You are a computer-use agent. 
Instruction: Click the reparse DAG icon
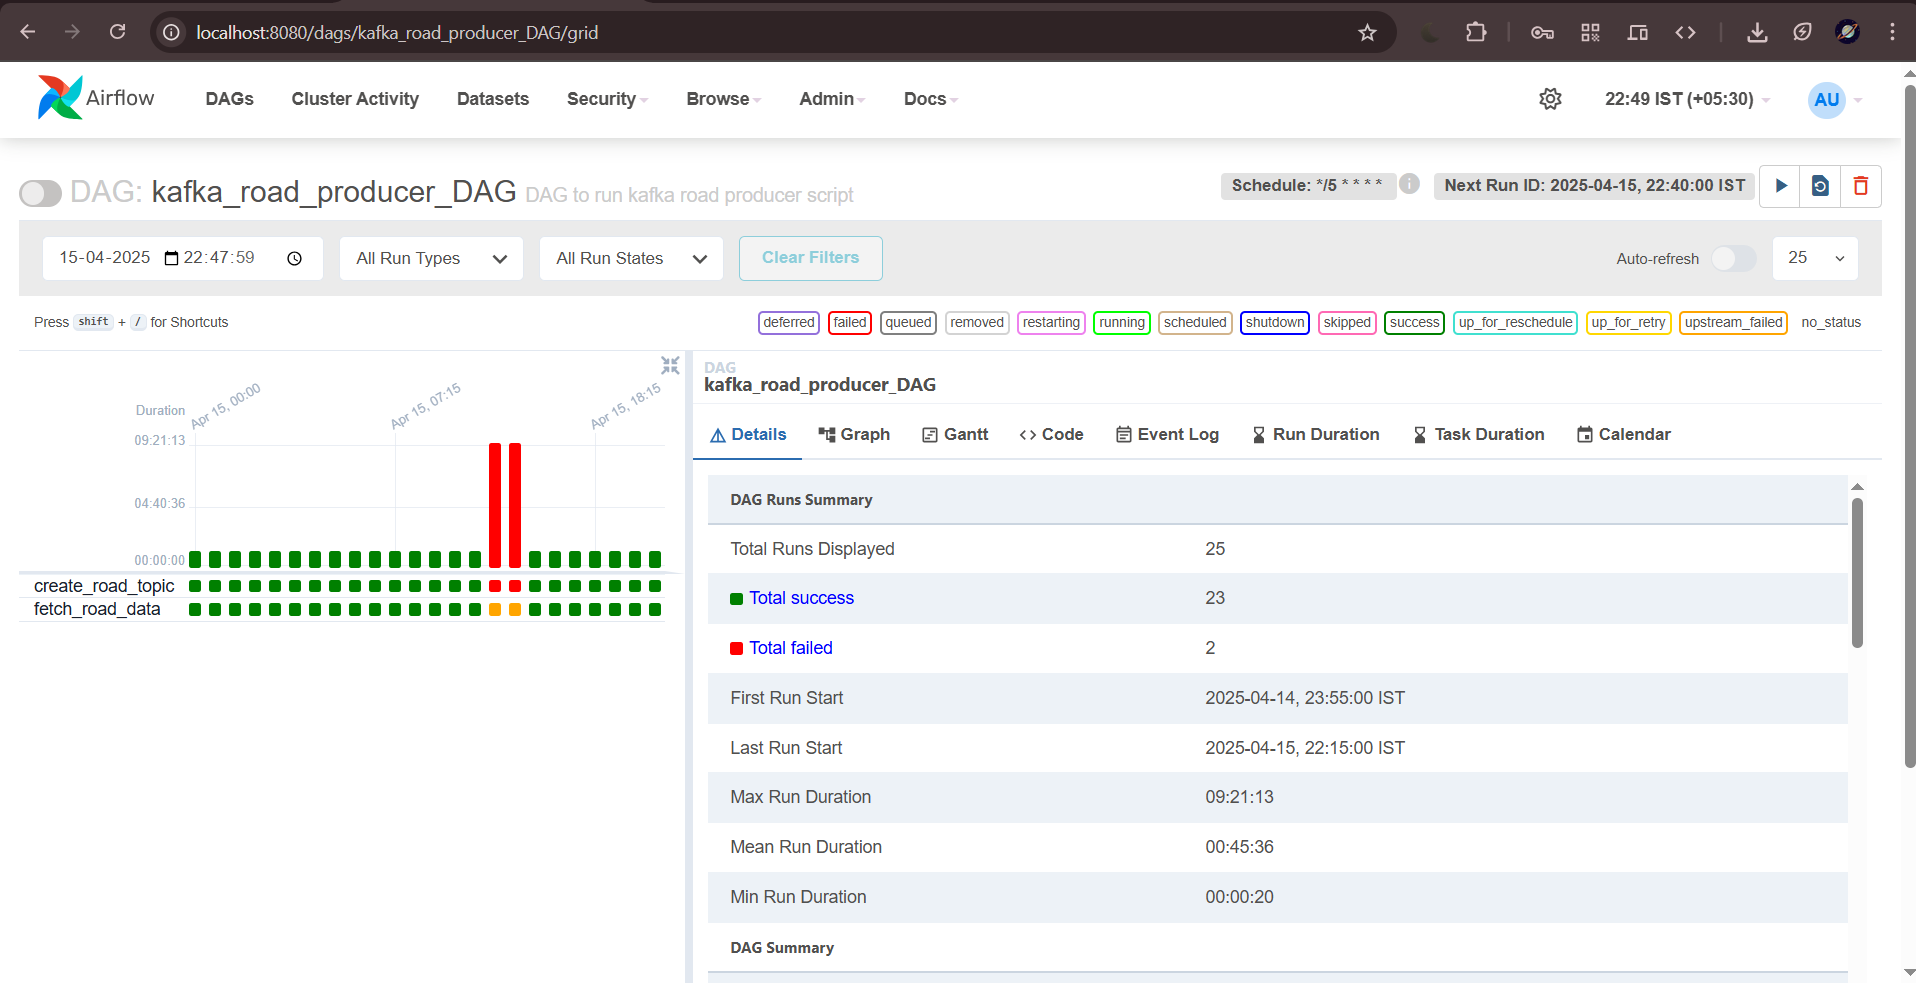1820,186
